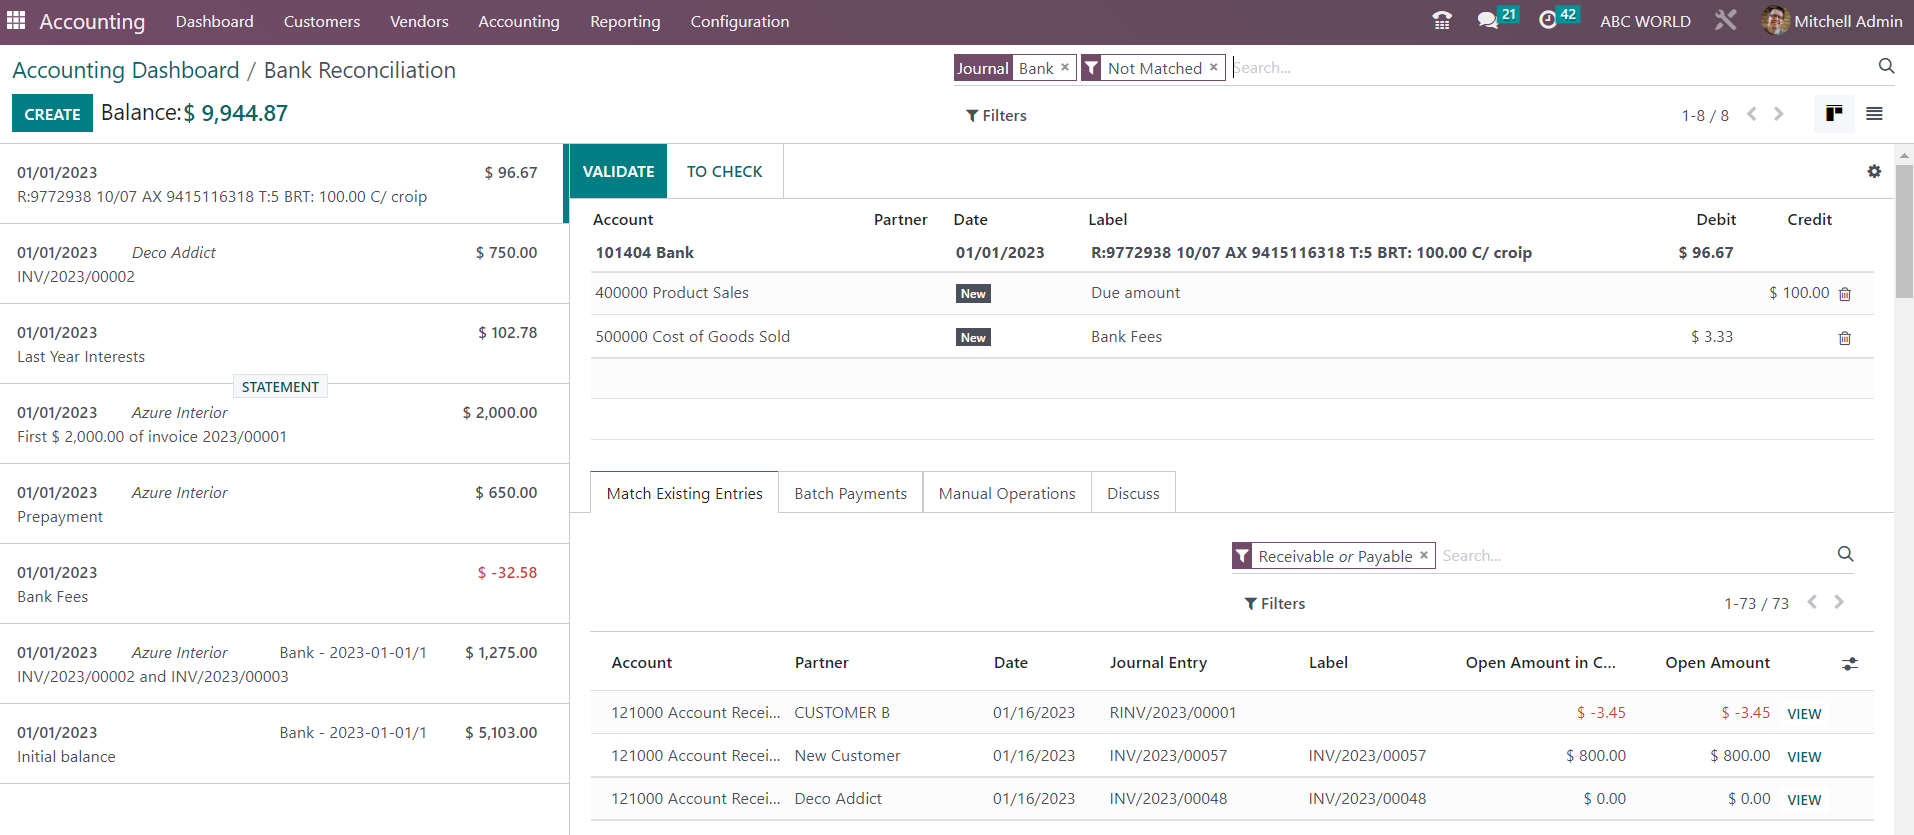Open the Manual Operations tab
This screenshot has height=835, width=1914.
point(1007,494)
